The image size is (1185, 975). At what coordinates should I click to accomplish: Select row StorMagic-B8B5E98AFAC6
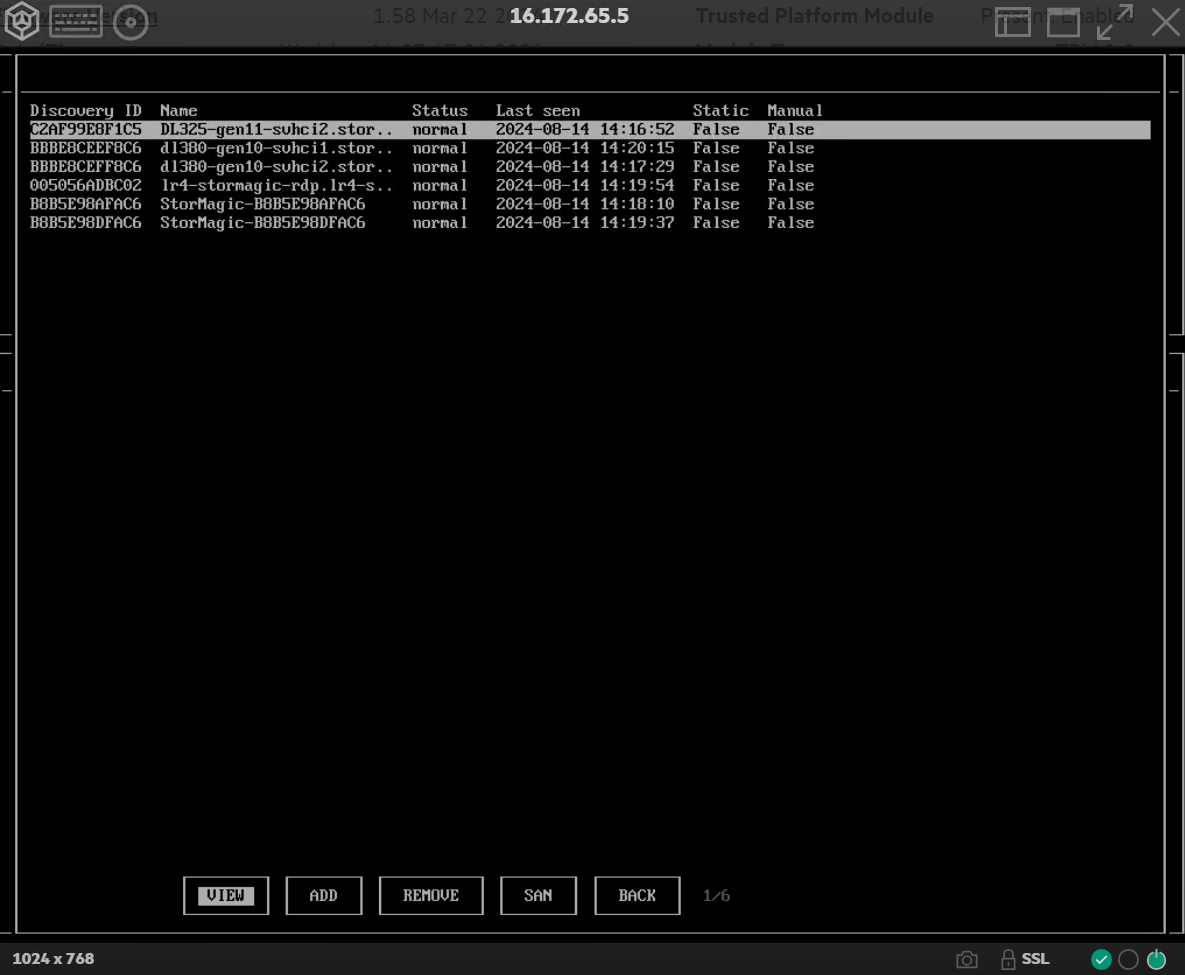tap(589, 204)
